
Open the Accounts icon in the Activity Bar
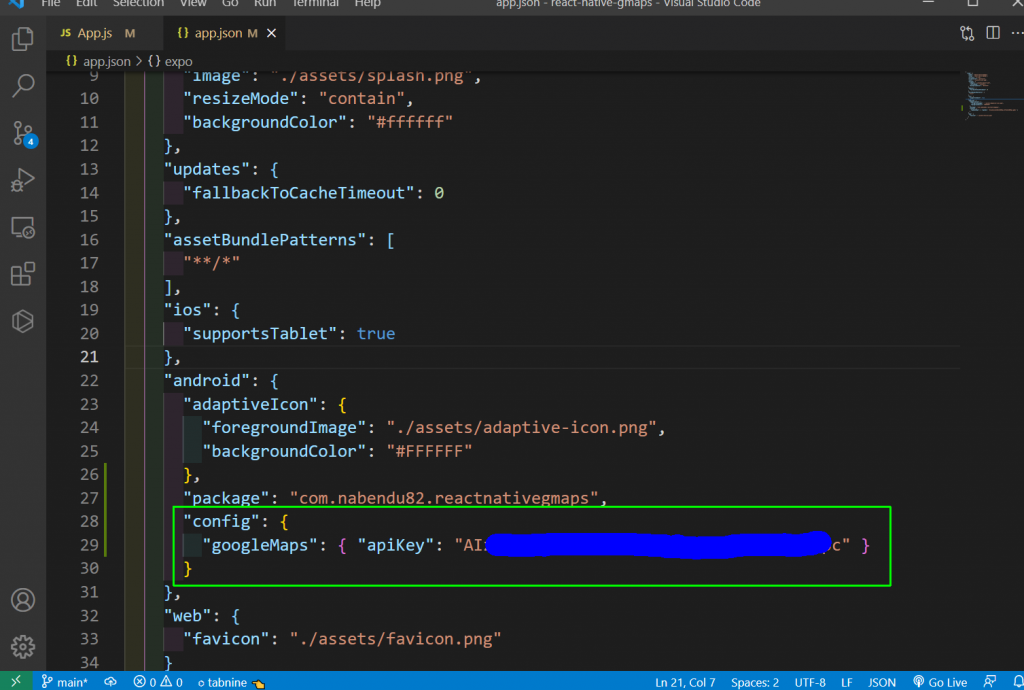pyautogui.click(x=22, y=599)
